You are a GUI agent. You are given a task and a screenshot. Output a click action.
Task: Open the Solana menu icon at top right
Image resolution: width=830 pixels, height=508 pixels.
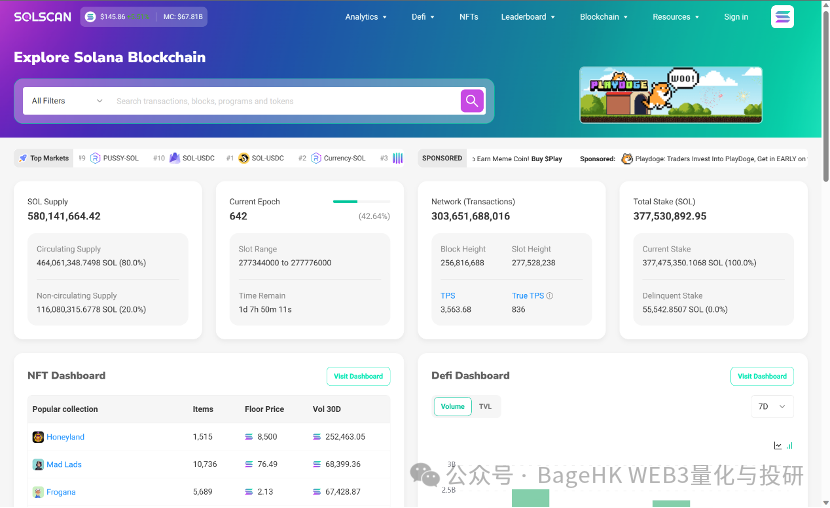point(782,17)
